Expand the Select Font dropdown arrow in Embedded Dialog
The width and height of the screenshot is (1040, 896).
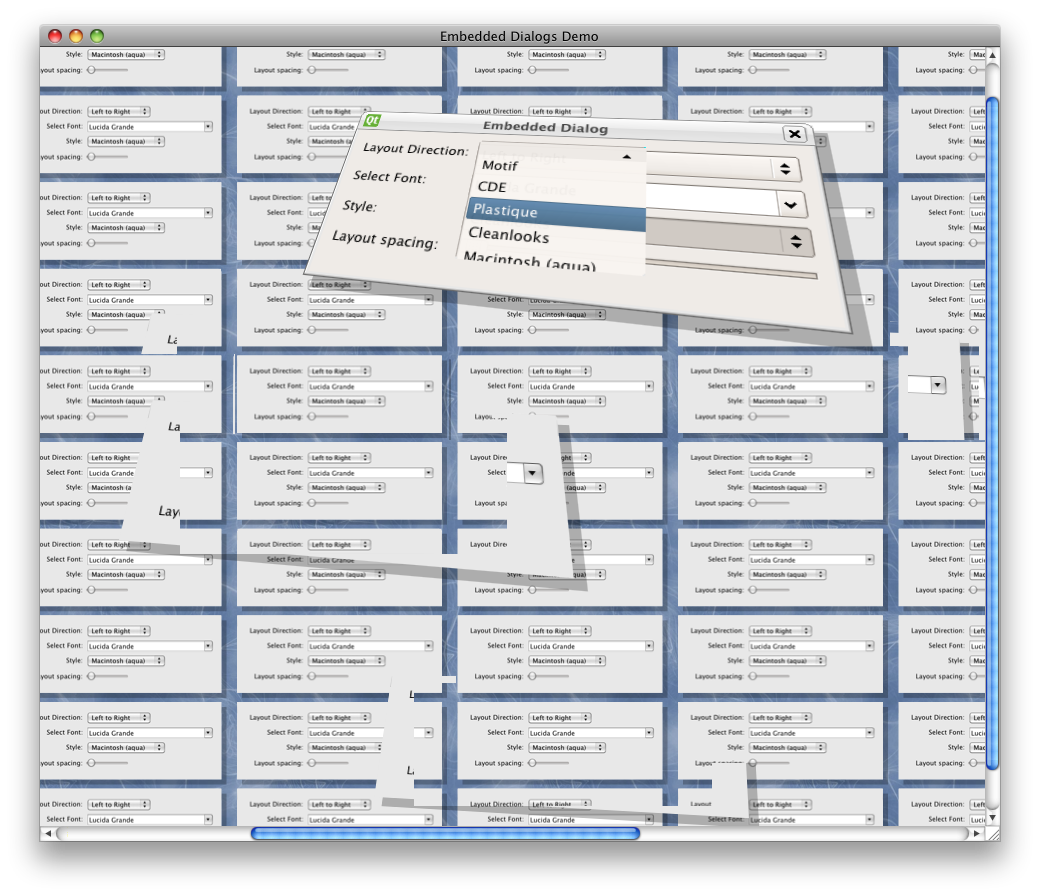pos(791,204)
